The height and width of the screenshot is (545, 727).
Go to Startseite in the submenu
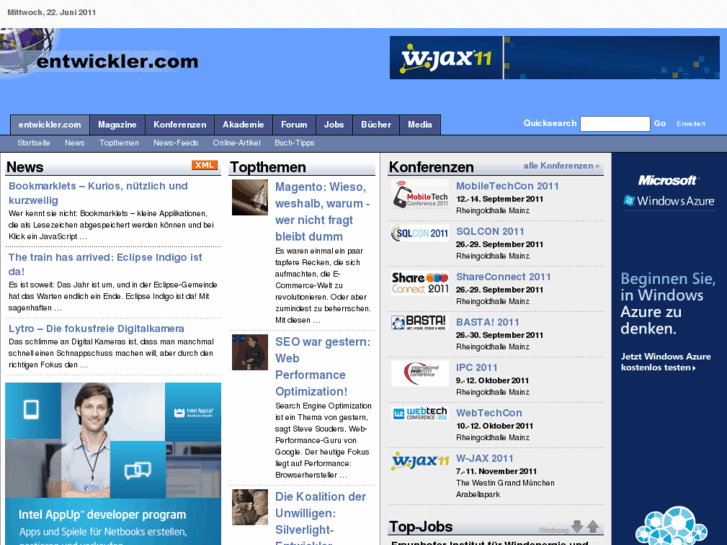pyautogui.click(x=34, y=143)
